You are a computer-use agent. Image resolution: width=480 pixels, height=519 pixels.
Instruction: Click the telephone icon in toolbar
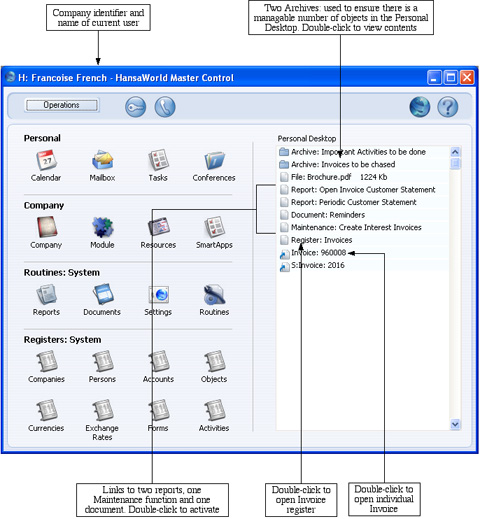tap(165, 107)
